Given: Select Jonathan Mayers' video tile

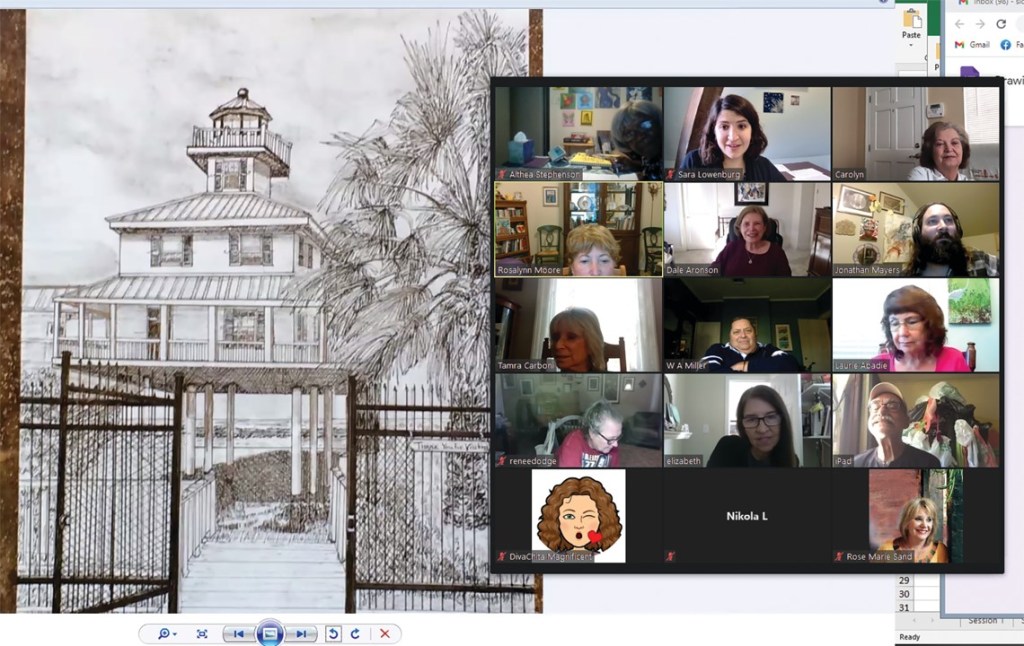Looking at the screenshot, I should tap(915, 229).
